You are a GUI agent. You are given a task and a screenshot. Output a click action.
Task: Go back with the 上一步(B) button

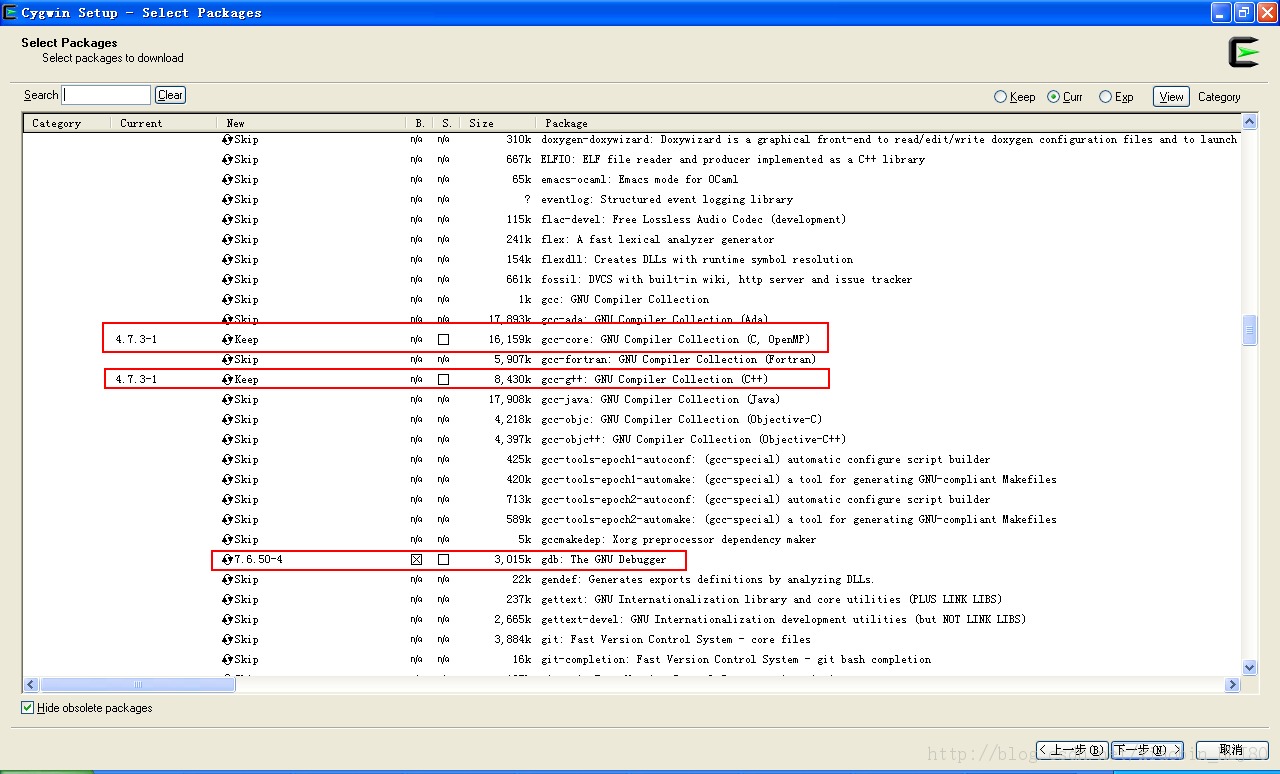coord(1072,750)
